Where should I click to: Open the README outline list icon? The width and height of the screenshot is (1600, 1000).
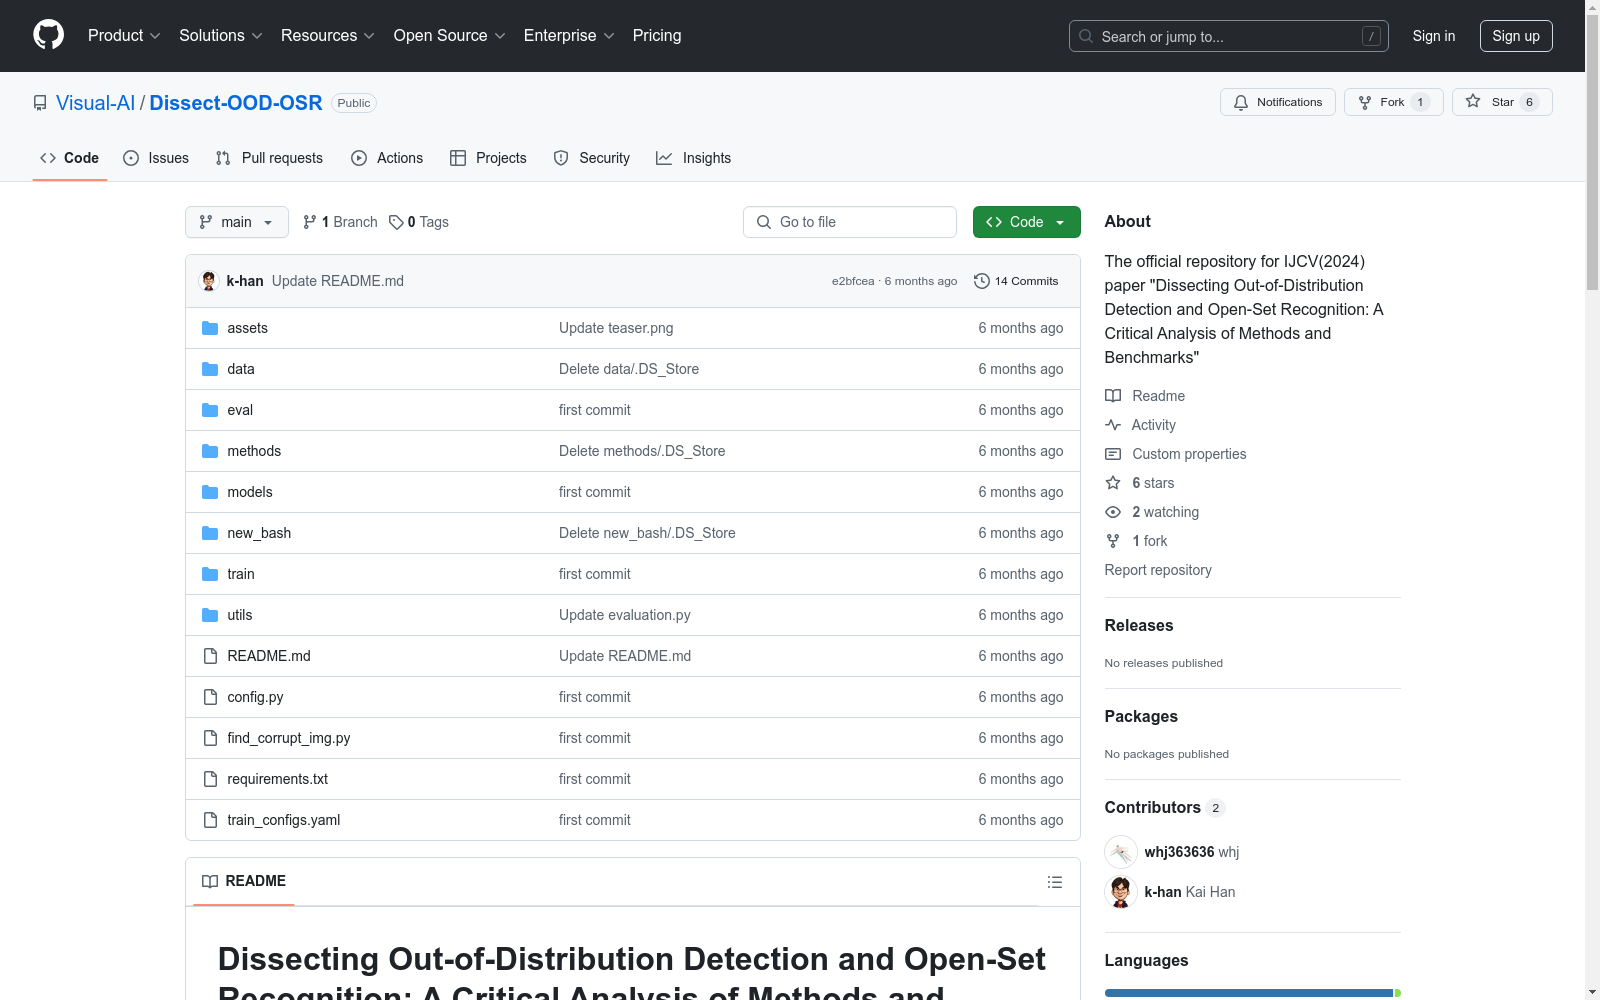(x=1055, y=882)
